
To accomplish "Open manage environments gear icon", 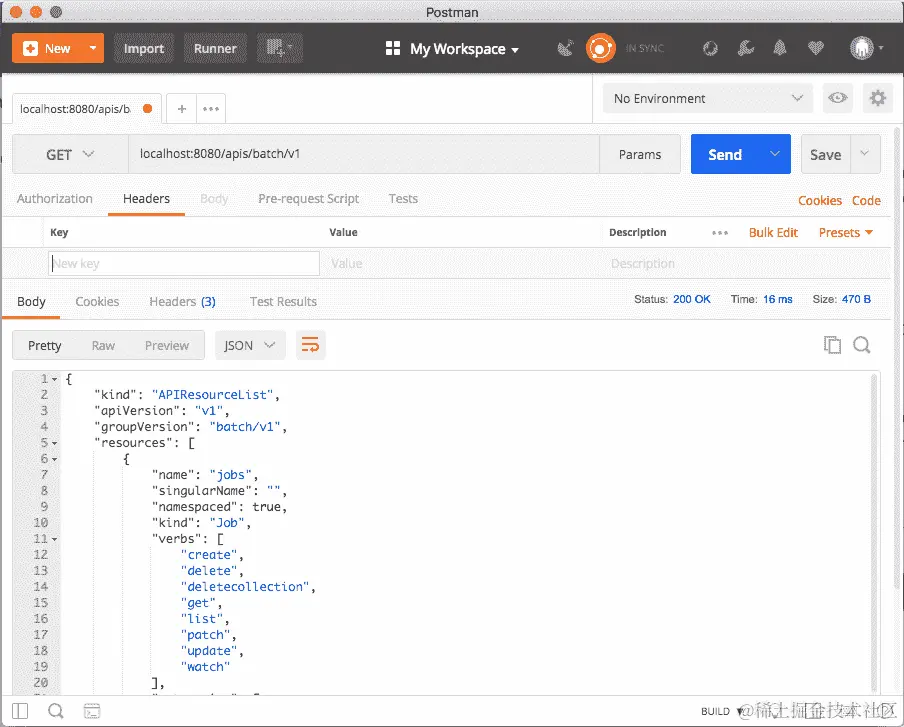I will click(x=877, y=98).
